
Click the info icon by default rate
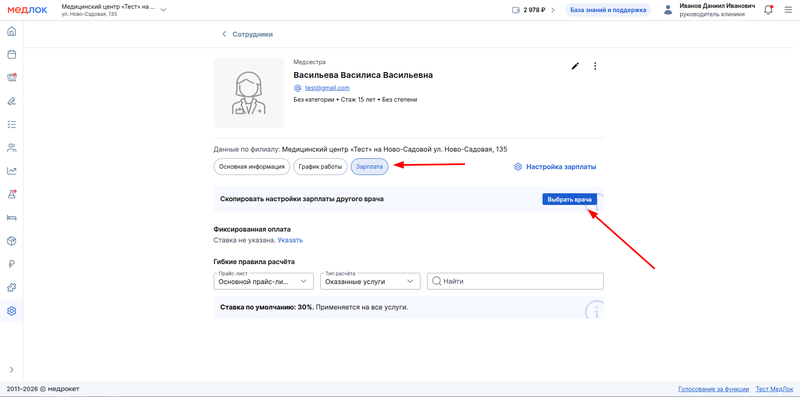coord(594,309)
